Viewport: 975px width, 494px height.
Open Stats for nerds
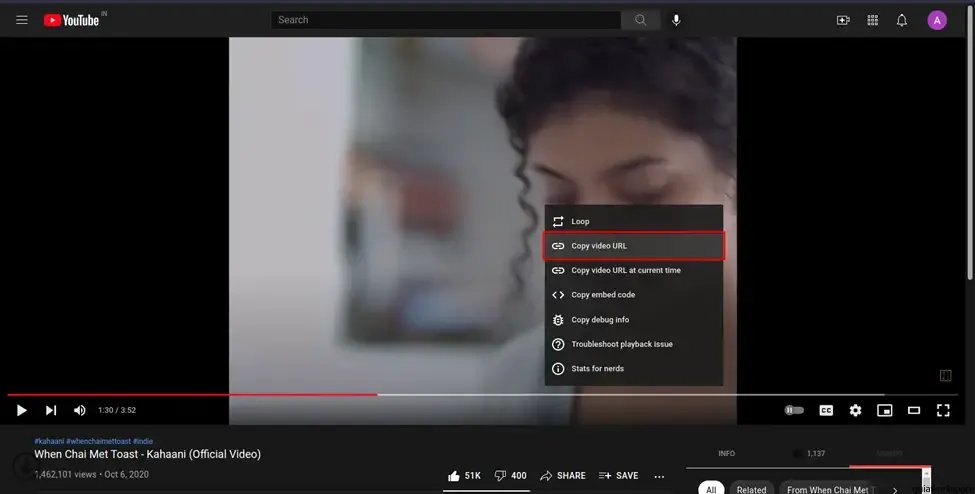pos(634,368)
